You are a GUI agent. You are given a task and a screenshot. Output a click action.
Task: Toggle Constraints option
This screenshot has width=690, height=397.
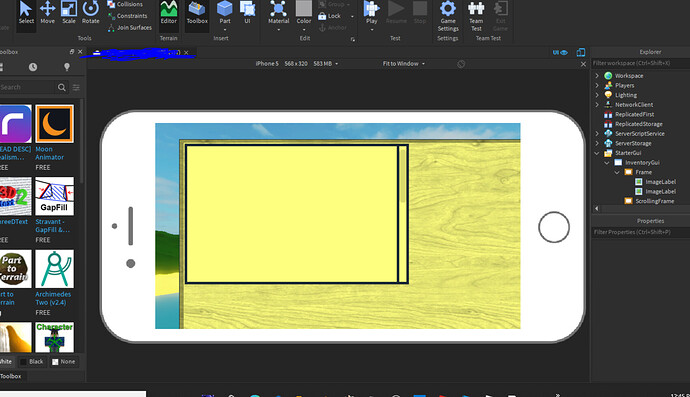pyautogui.click(x=127, y=16)
